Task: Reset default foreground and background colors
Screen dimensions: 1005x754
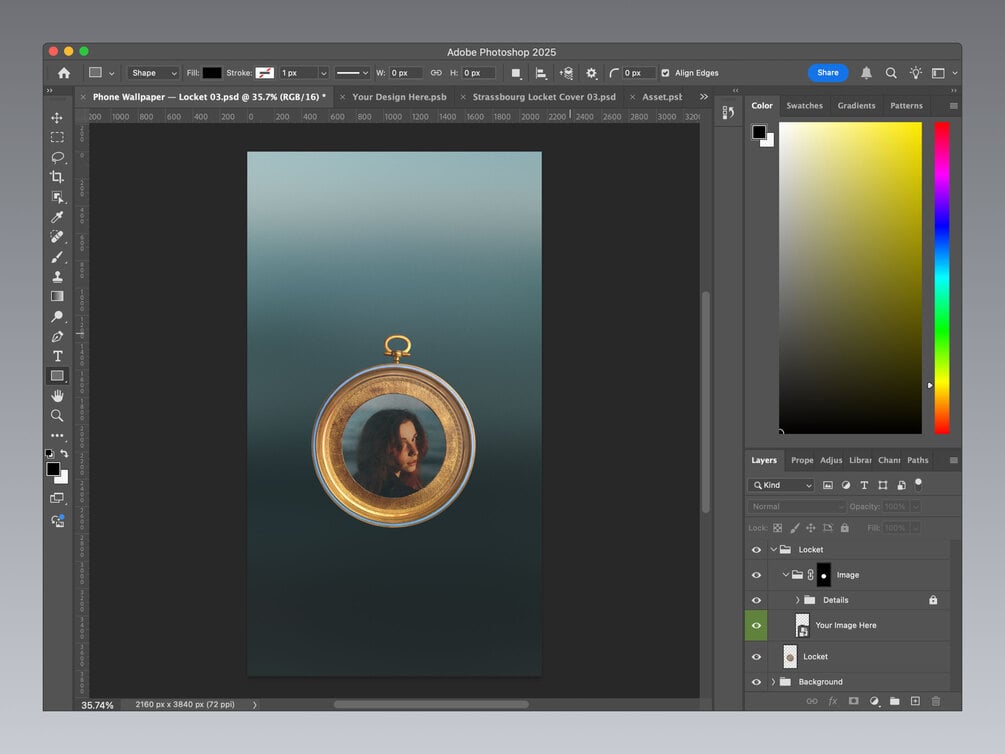Action: pyautogui.click(x=49, y=453)
